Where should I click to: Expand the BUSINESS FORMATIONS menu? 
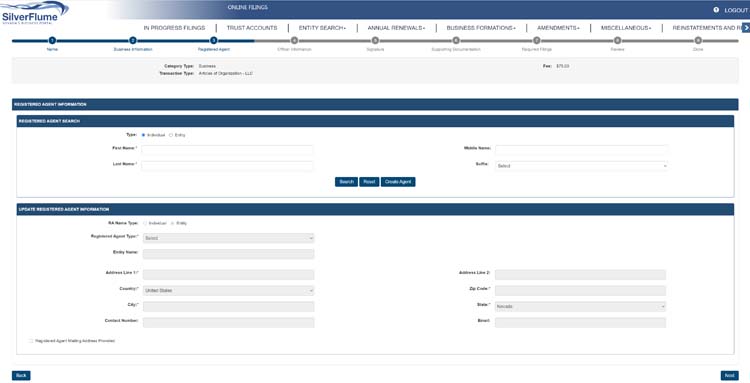point(481,28)
